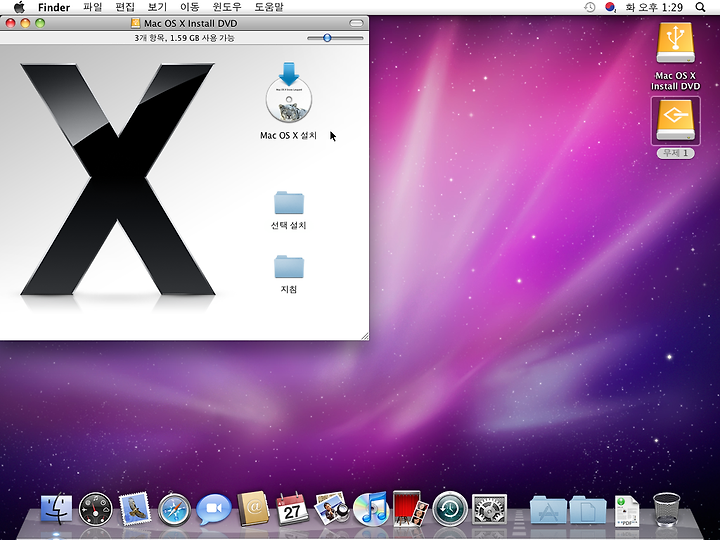The height and width of the screenshot is (540, 720).
Task: Launch Dashboard from the Dock
Action: click(x=96, y=509)
